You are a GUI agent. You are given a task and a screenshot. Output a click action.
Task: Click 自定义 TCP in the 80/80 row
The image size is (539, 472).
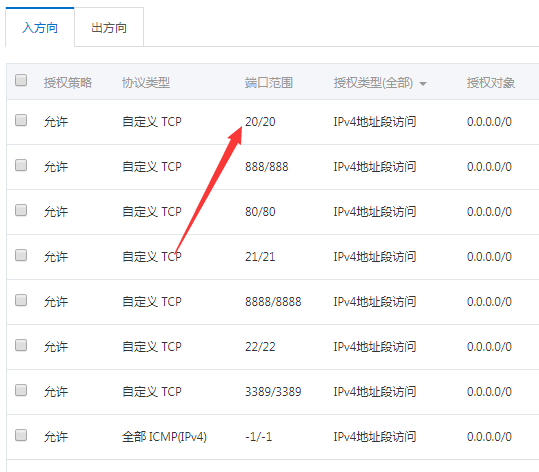[x=152, y=212]
